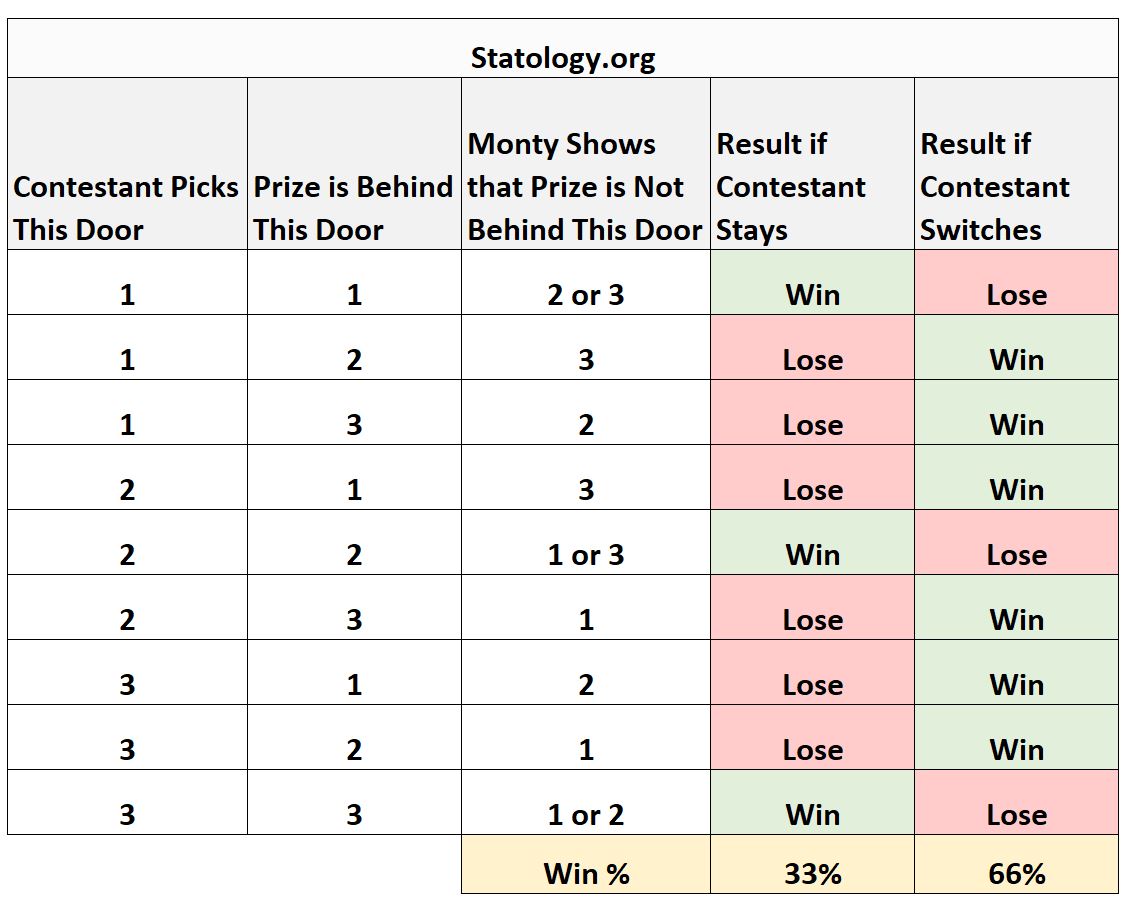Select the 'Result if Contestant Switches' header
1129x903 pixels.
(x=1016, y=163)
